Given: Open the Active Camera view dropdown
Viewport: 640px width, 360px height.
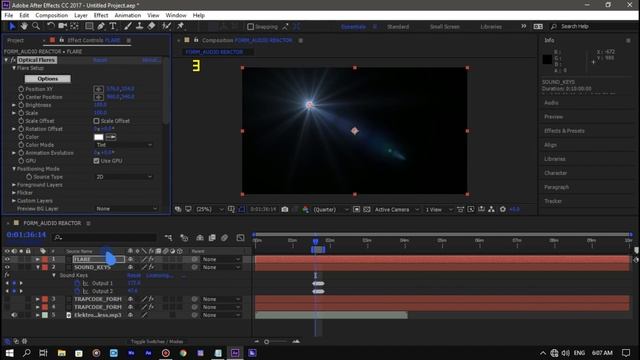Looking at the screenshot, I should coord(397,209).
